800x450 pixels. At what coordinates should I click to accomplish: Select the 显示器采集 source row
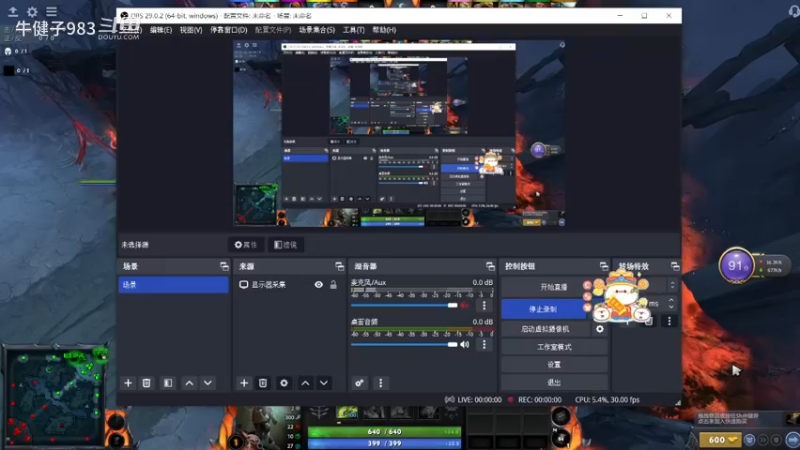tap(289, 285)
